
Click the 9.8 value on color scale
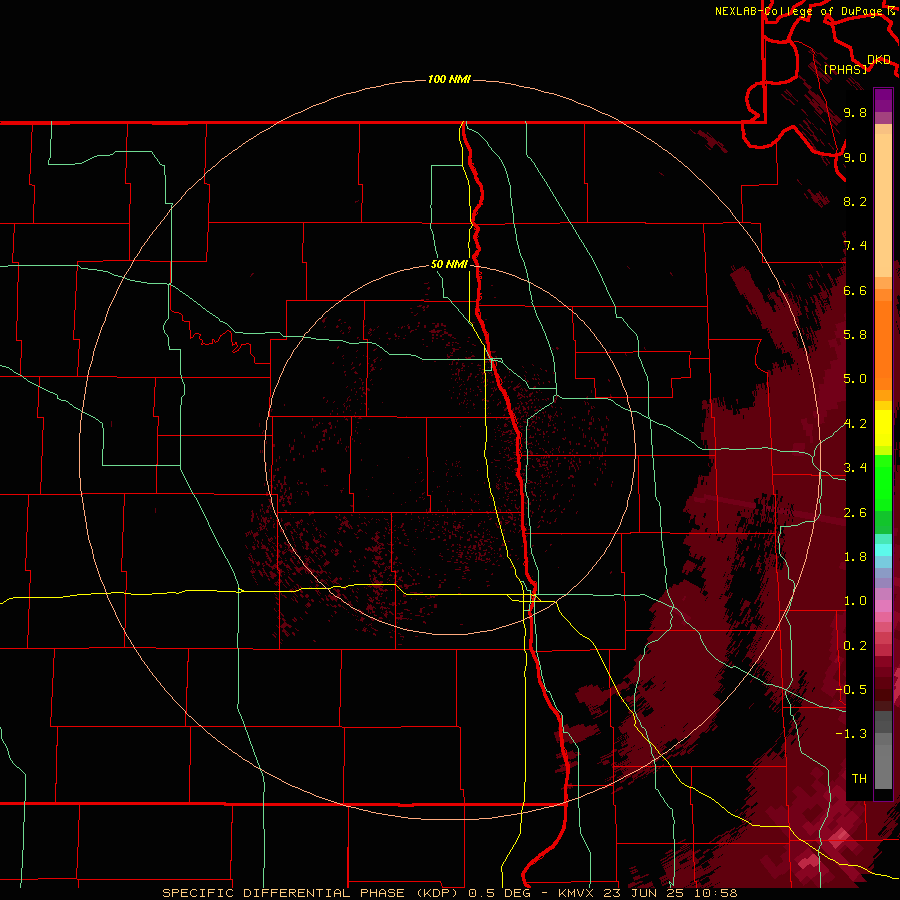point(855,112)
